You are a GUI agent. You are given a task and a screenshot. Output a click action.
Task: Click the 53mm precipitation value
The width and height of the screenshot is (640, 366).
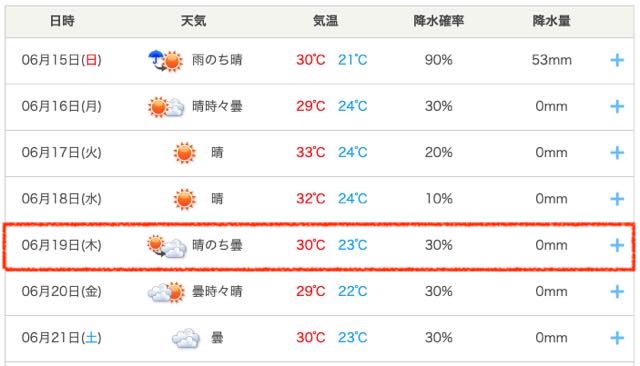pyautogui.click(x=551, y=60)
